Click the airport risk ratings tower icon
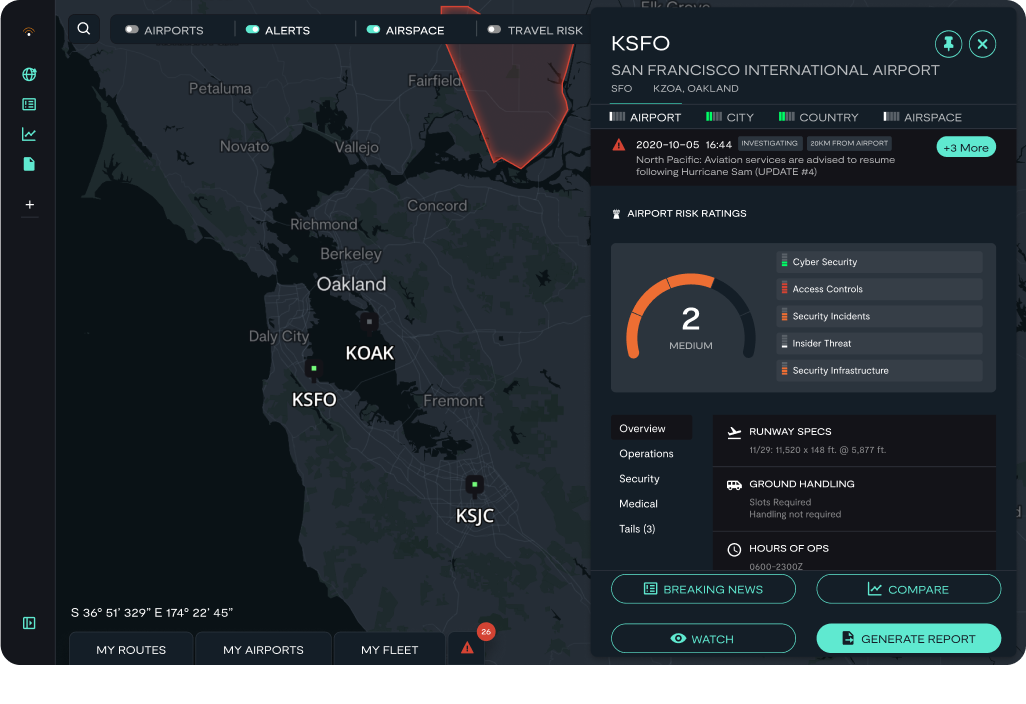This screenshot has height=704, width=1026. pos(616,214)
